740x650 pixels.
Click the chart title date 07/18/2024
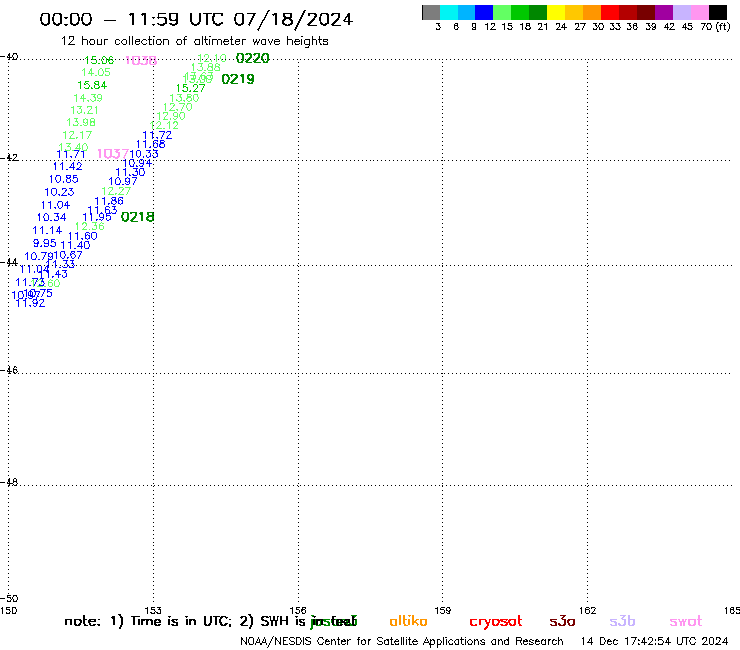tap(293, 19)
